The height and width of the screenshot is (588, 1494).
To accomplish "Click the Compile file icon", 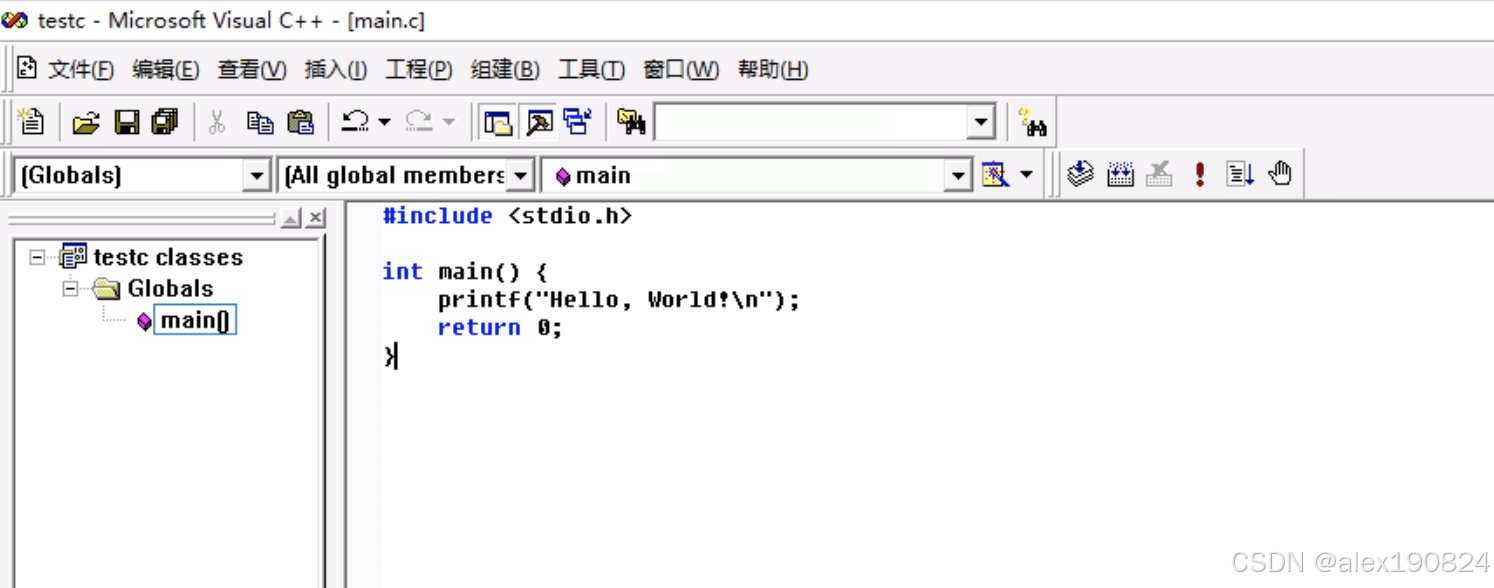I will click(1080, 174).
